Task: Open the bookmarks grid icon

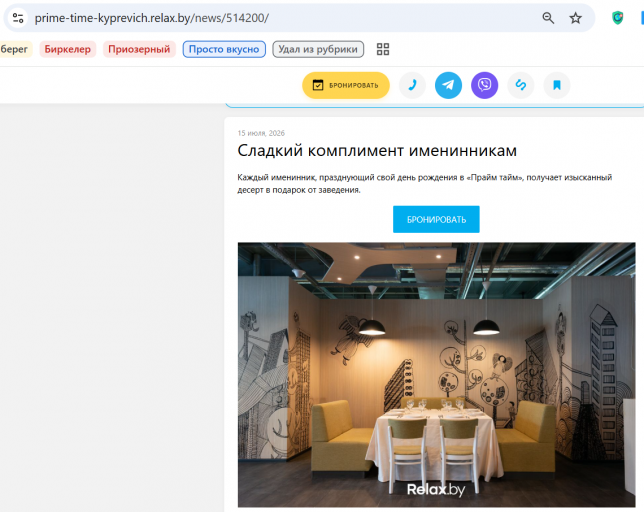Action: pyautogui.click(x=383, y=49)
